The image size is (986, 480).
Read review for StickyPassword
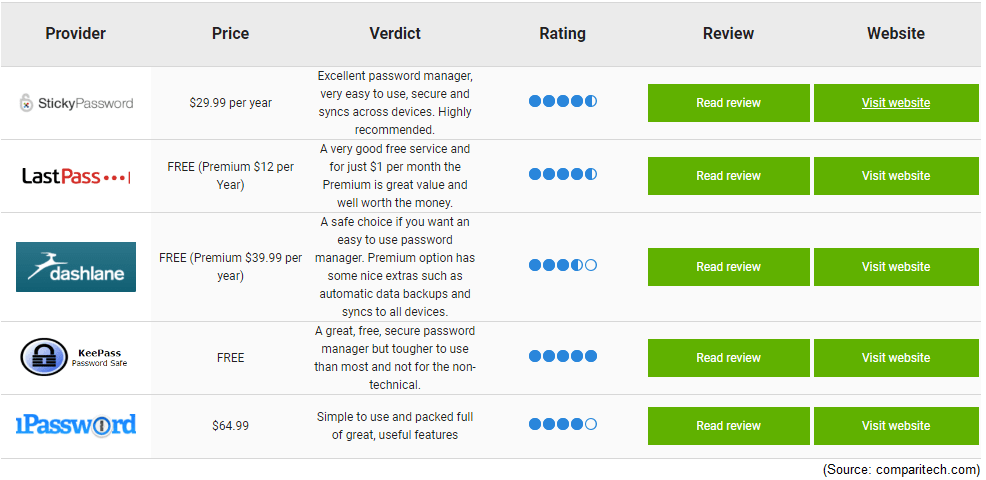click(729, 103)
